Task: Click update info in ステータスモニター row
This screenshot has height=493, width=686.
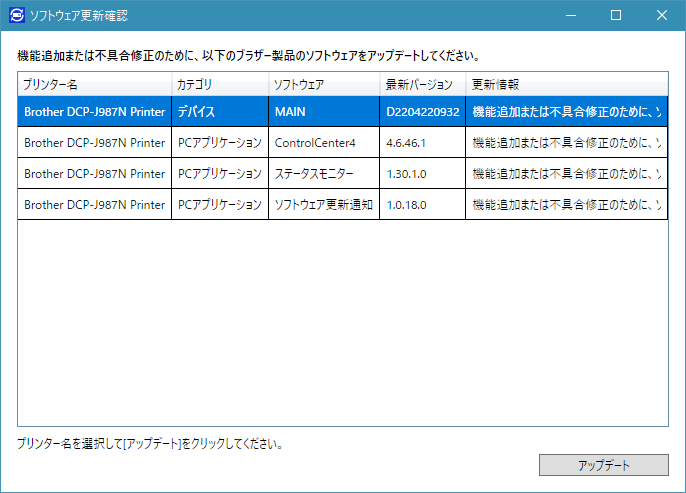Action: tap(567, 174)
